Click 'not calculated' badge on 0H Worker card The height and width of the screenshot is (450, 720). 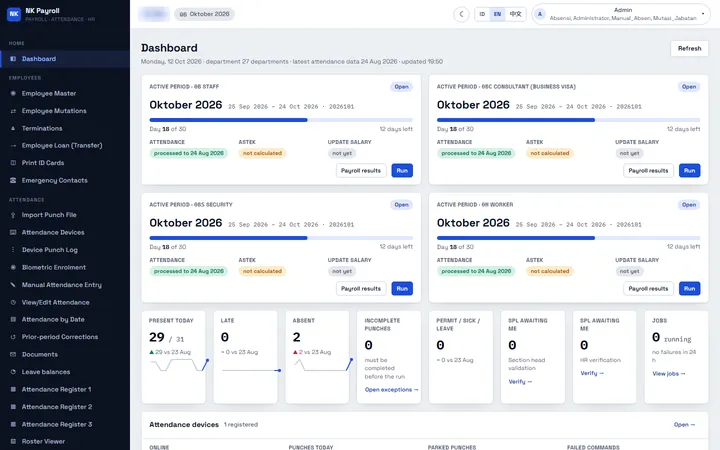(x=550, y=271)
